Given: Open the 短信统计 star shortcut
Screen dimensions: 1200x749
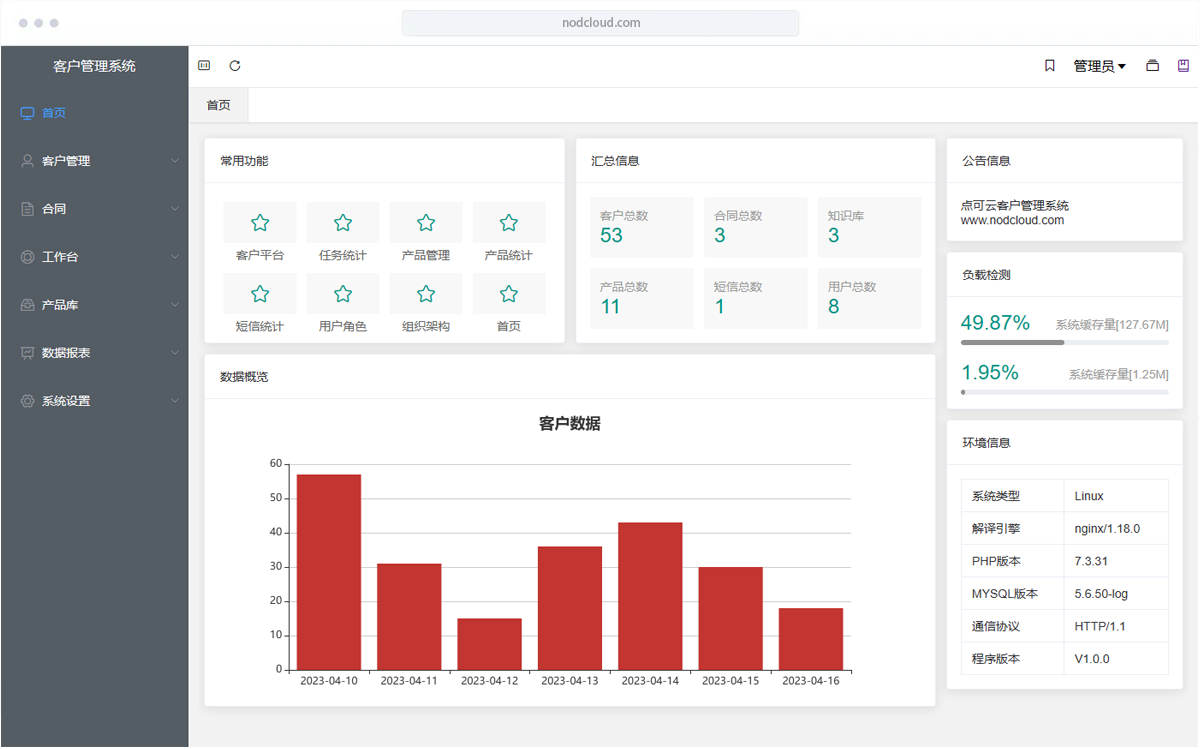Looking at the screenshot, I should pos(260,294).
